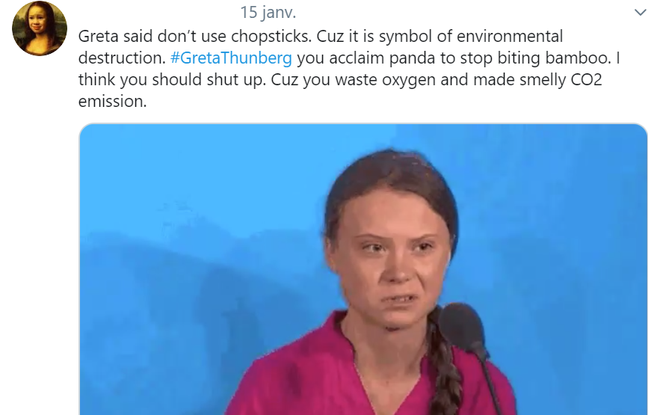This screenshot has width=648, height=415.
Task: Click "think you should shut up" text line
Action: tap(172, 80)
